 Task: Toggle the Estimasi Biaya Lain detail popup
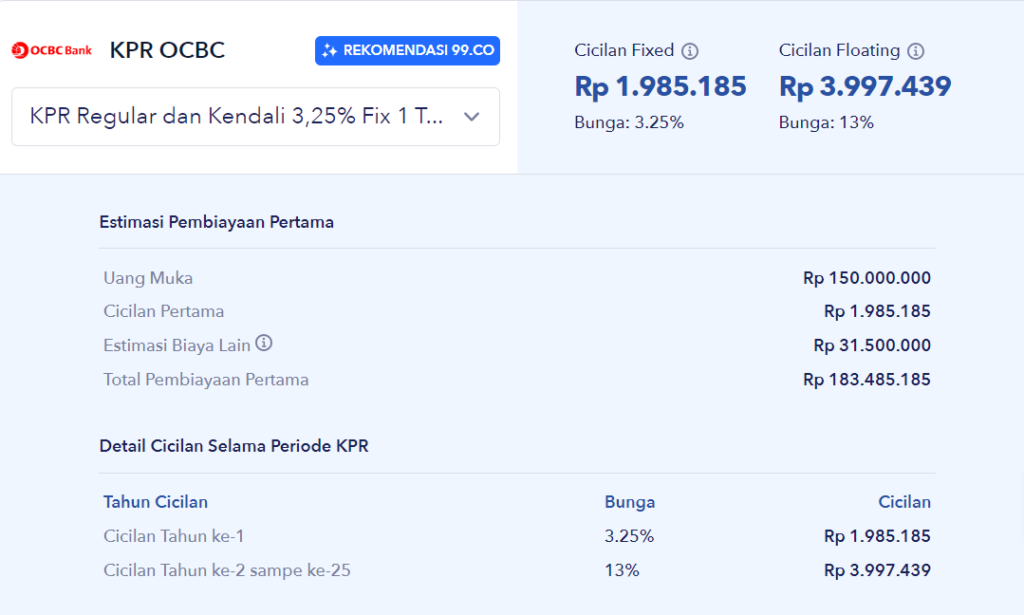pyautogui.click(x=263, y=343)
